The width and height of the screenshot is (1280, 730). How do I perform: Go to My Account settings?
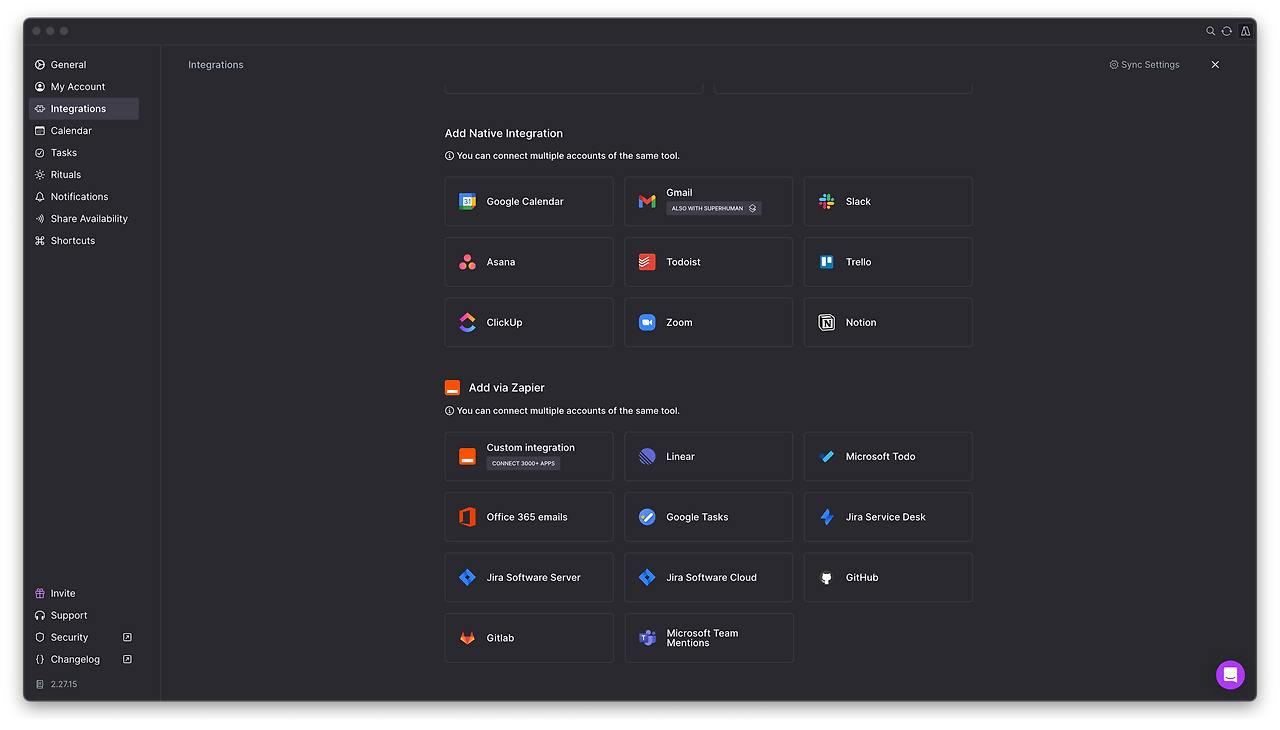pos(84,87)
